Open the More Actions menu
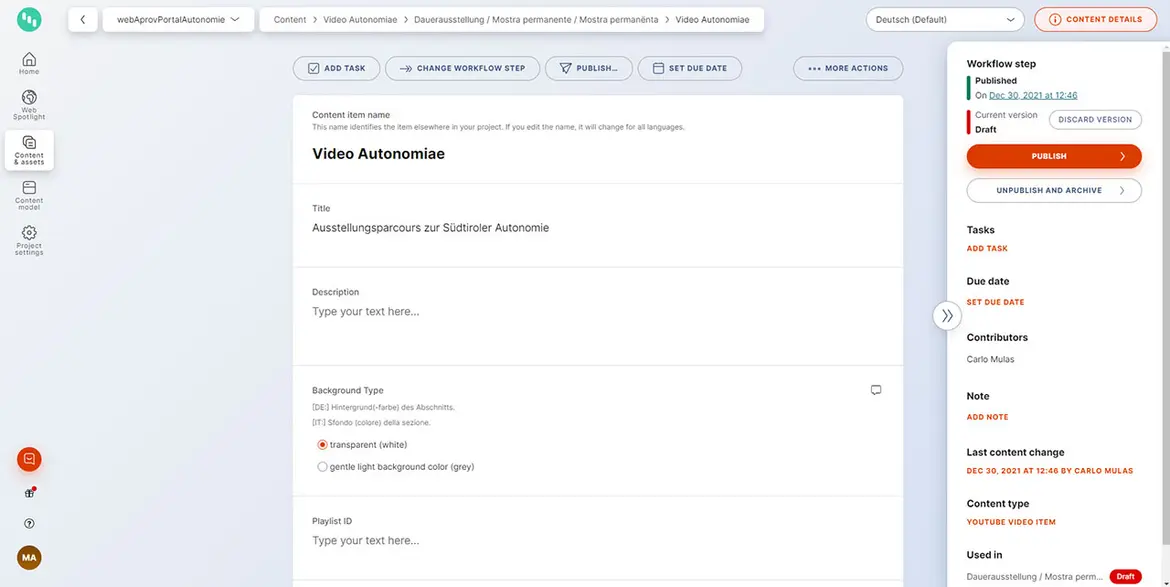 tap(848, 68)
